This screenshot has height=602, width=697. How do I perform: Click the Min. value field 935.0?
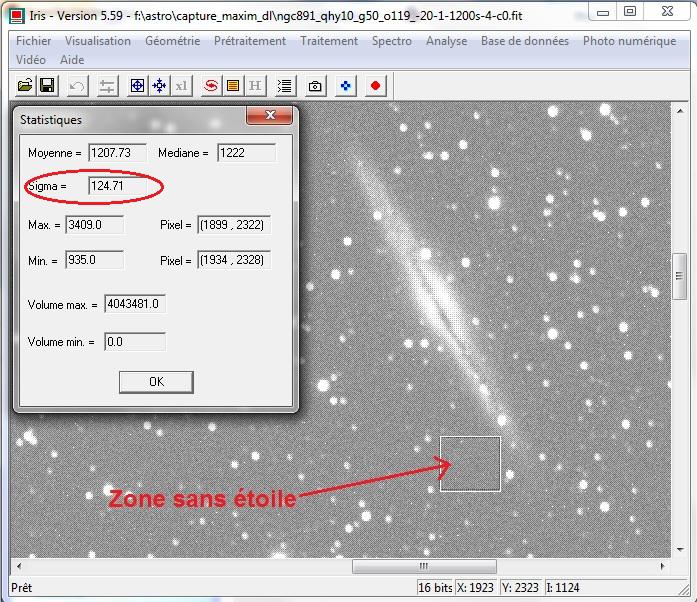(94, 260)
